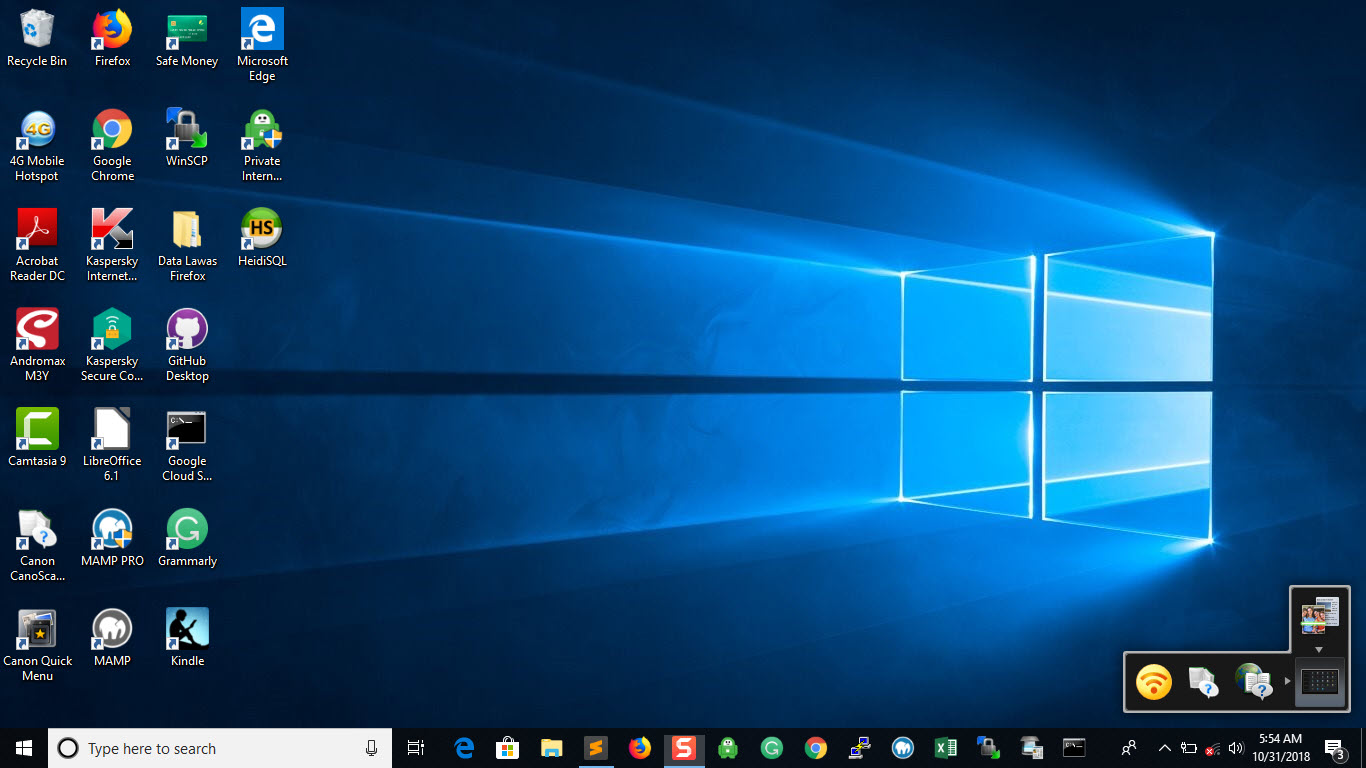Launch Excel from the taskbar
The image size is (1366, 768).
click(945, 748)
